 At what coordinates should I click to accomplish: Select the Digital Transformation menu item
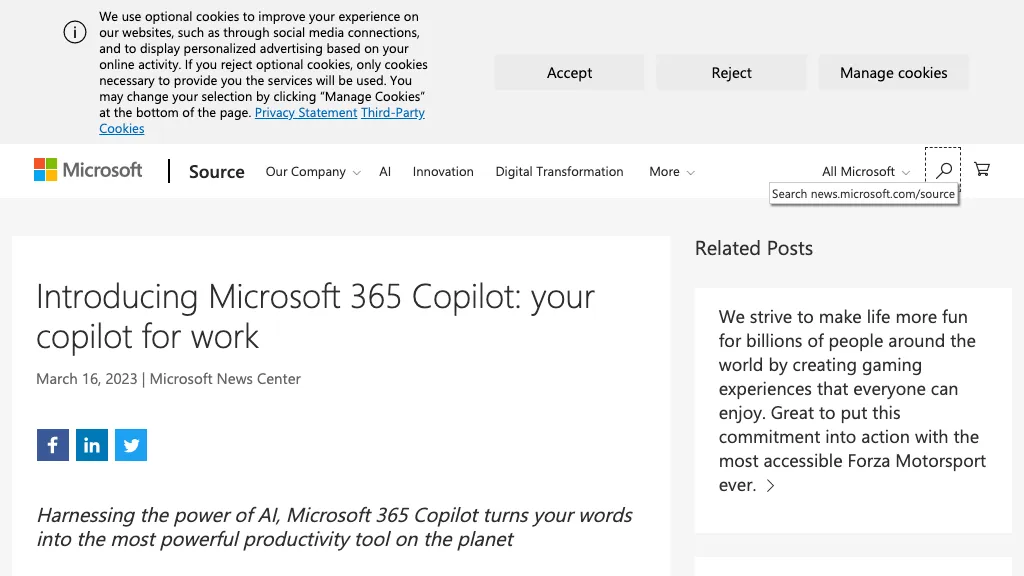pos(559,171)
